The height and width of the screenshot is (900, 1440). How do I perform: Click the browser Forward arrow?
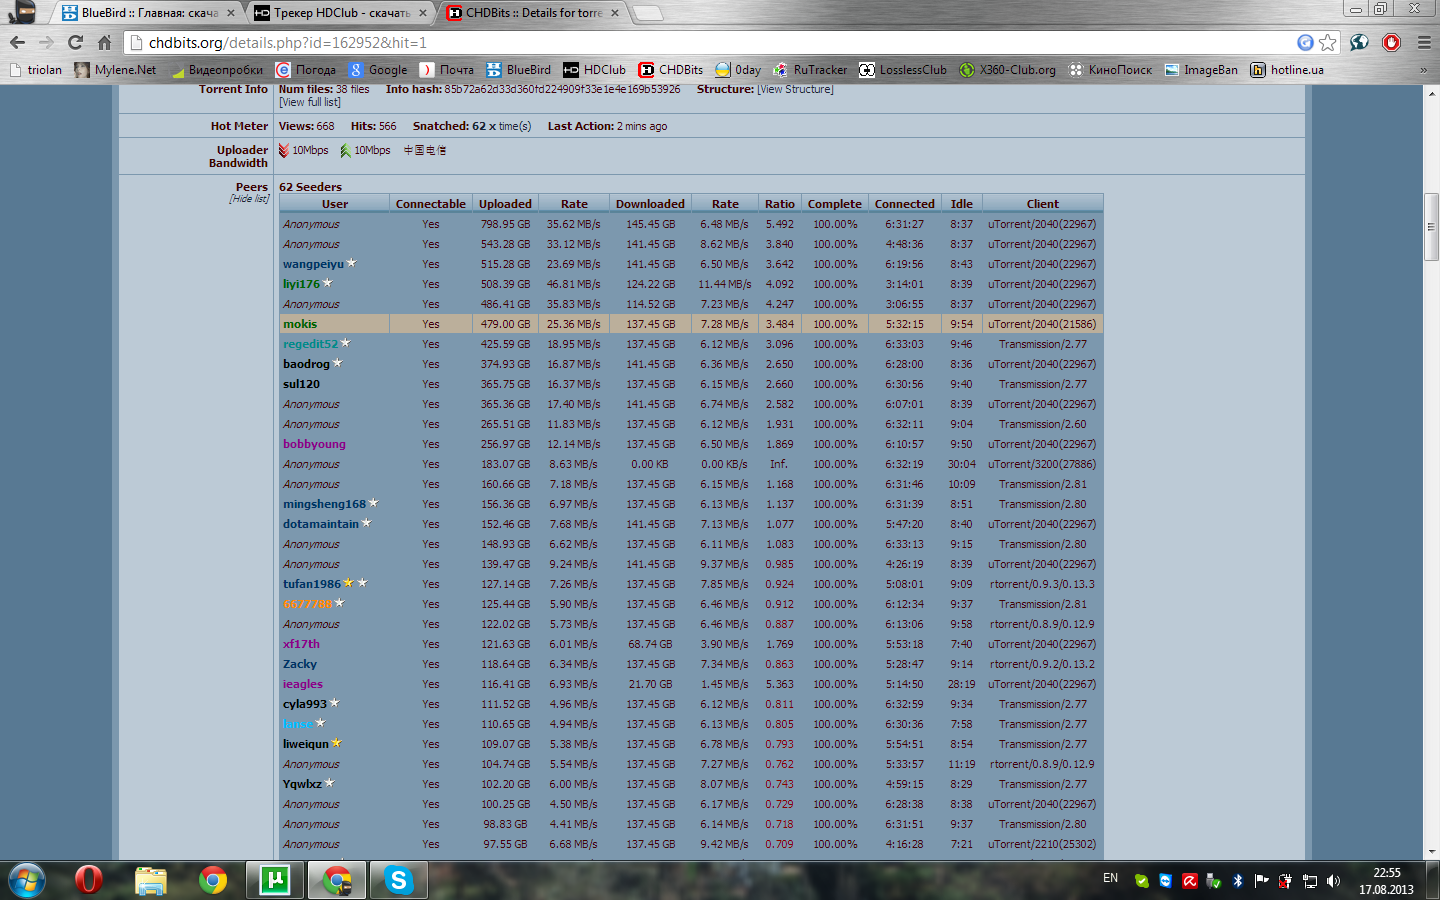(47, 43)
